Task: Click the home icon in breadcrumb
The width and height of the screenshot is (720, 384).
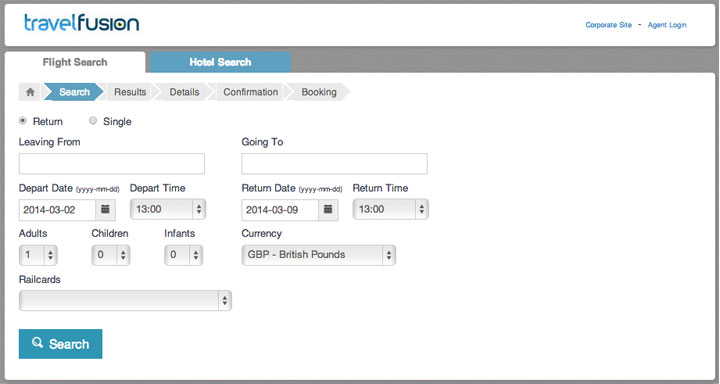Action: pyautogui.click(x=30, y=92)
